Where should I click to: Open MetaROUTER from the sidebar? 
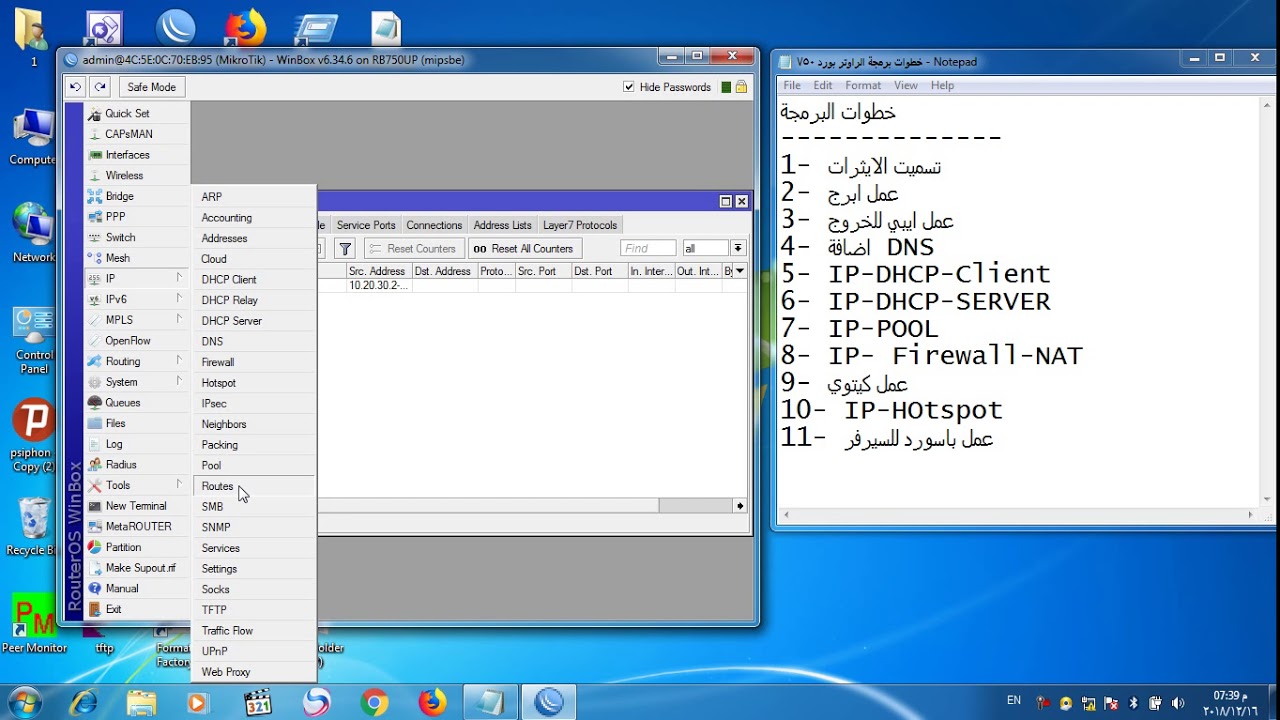pyautogui.click(x=138, y=527)
